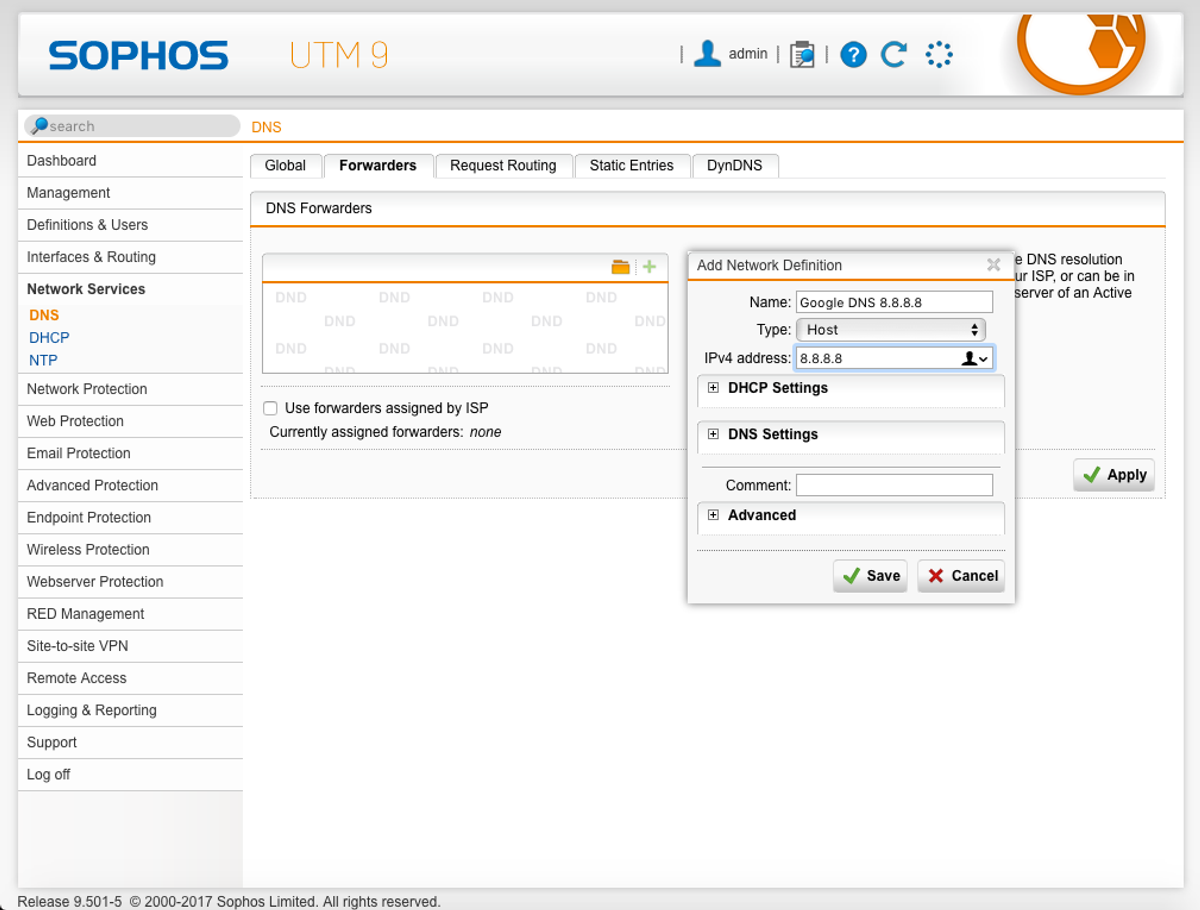
Task: Click the Sophos logo
Action: coord(138,55)
